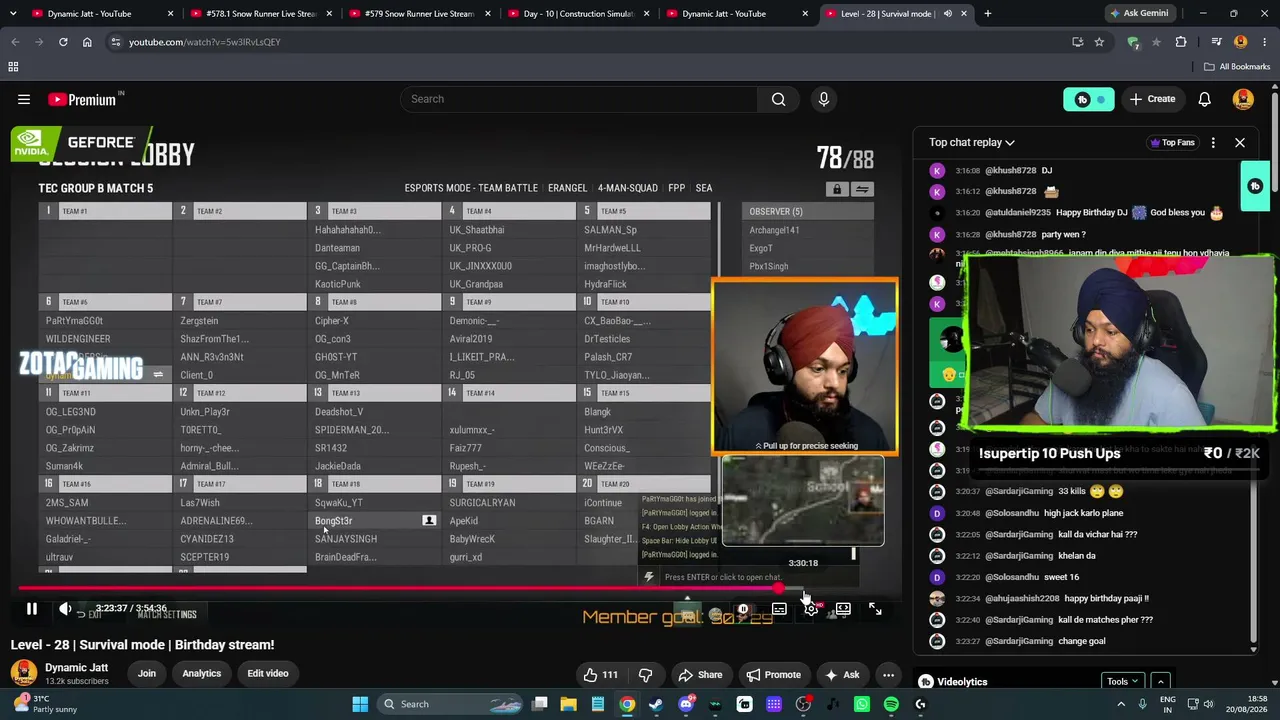Viewport: 1280px width, 720px height.
Task: Seek using the video progress bar
Action: (411, 589)
